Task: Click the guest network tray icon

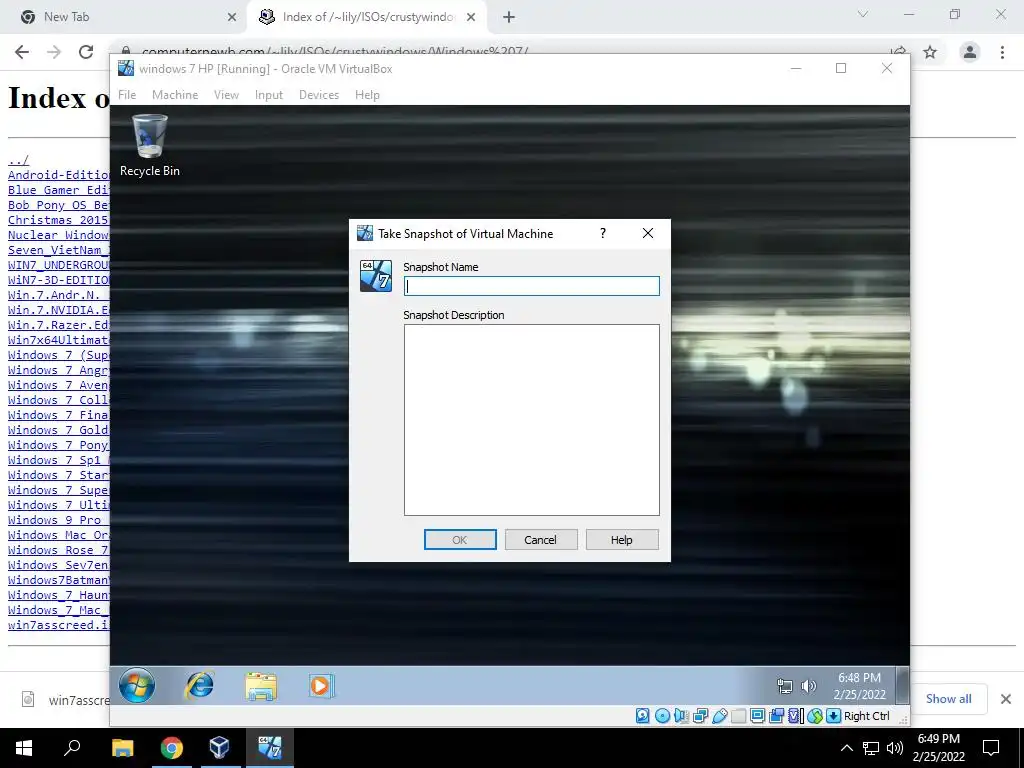Action: (784, 686)
